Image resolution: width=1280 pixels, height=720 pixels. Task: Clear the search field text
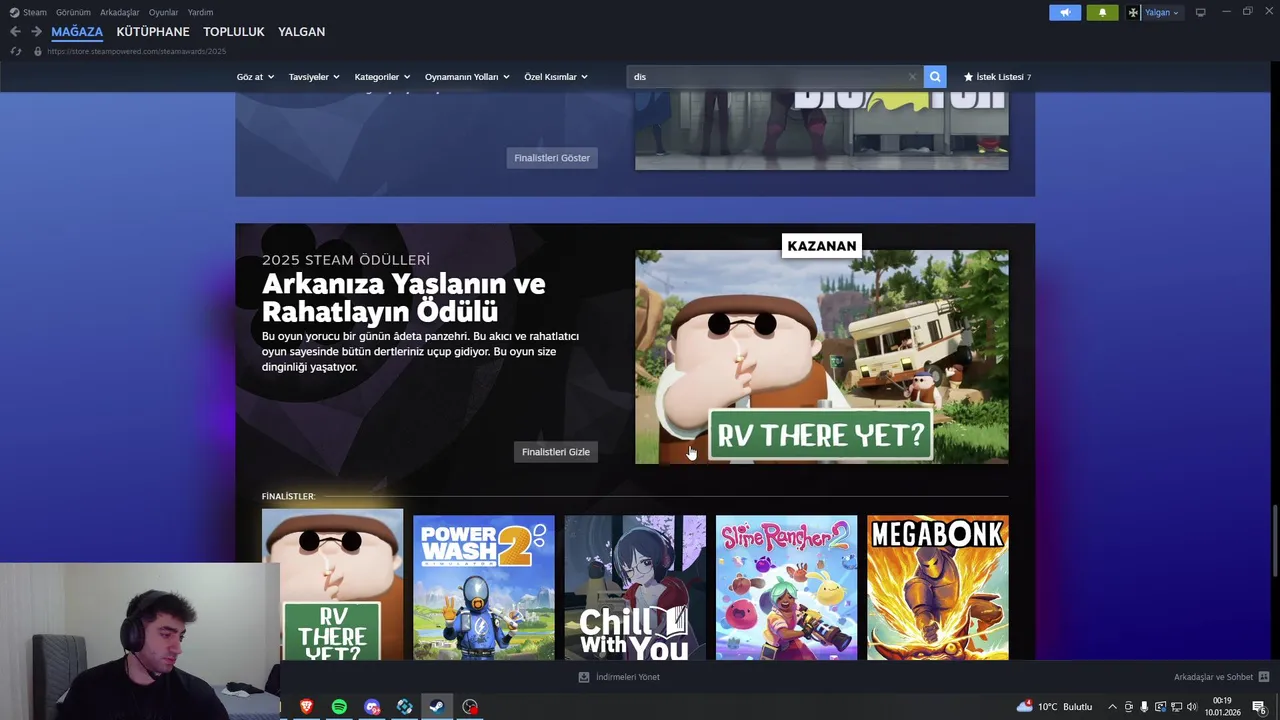click(x=912, y=77)
